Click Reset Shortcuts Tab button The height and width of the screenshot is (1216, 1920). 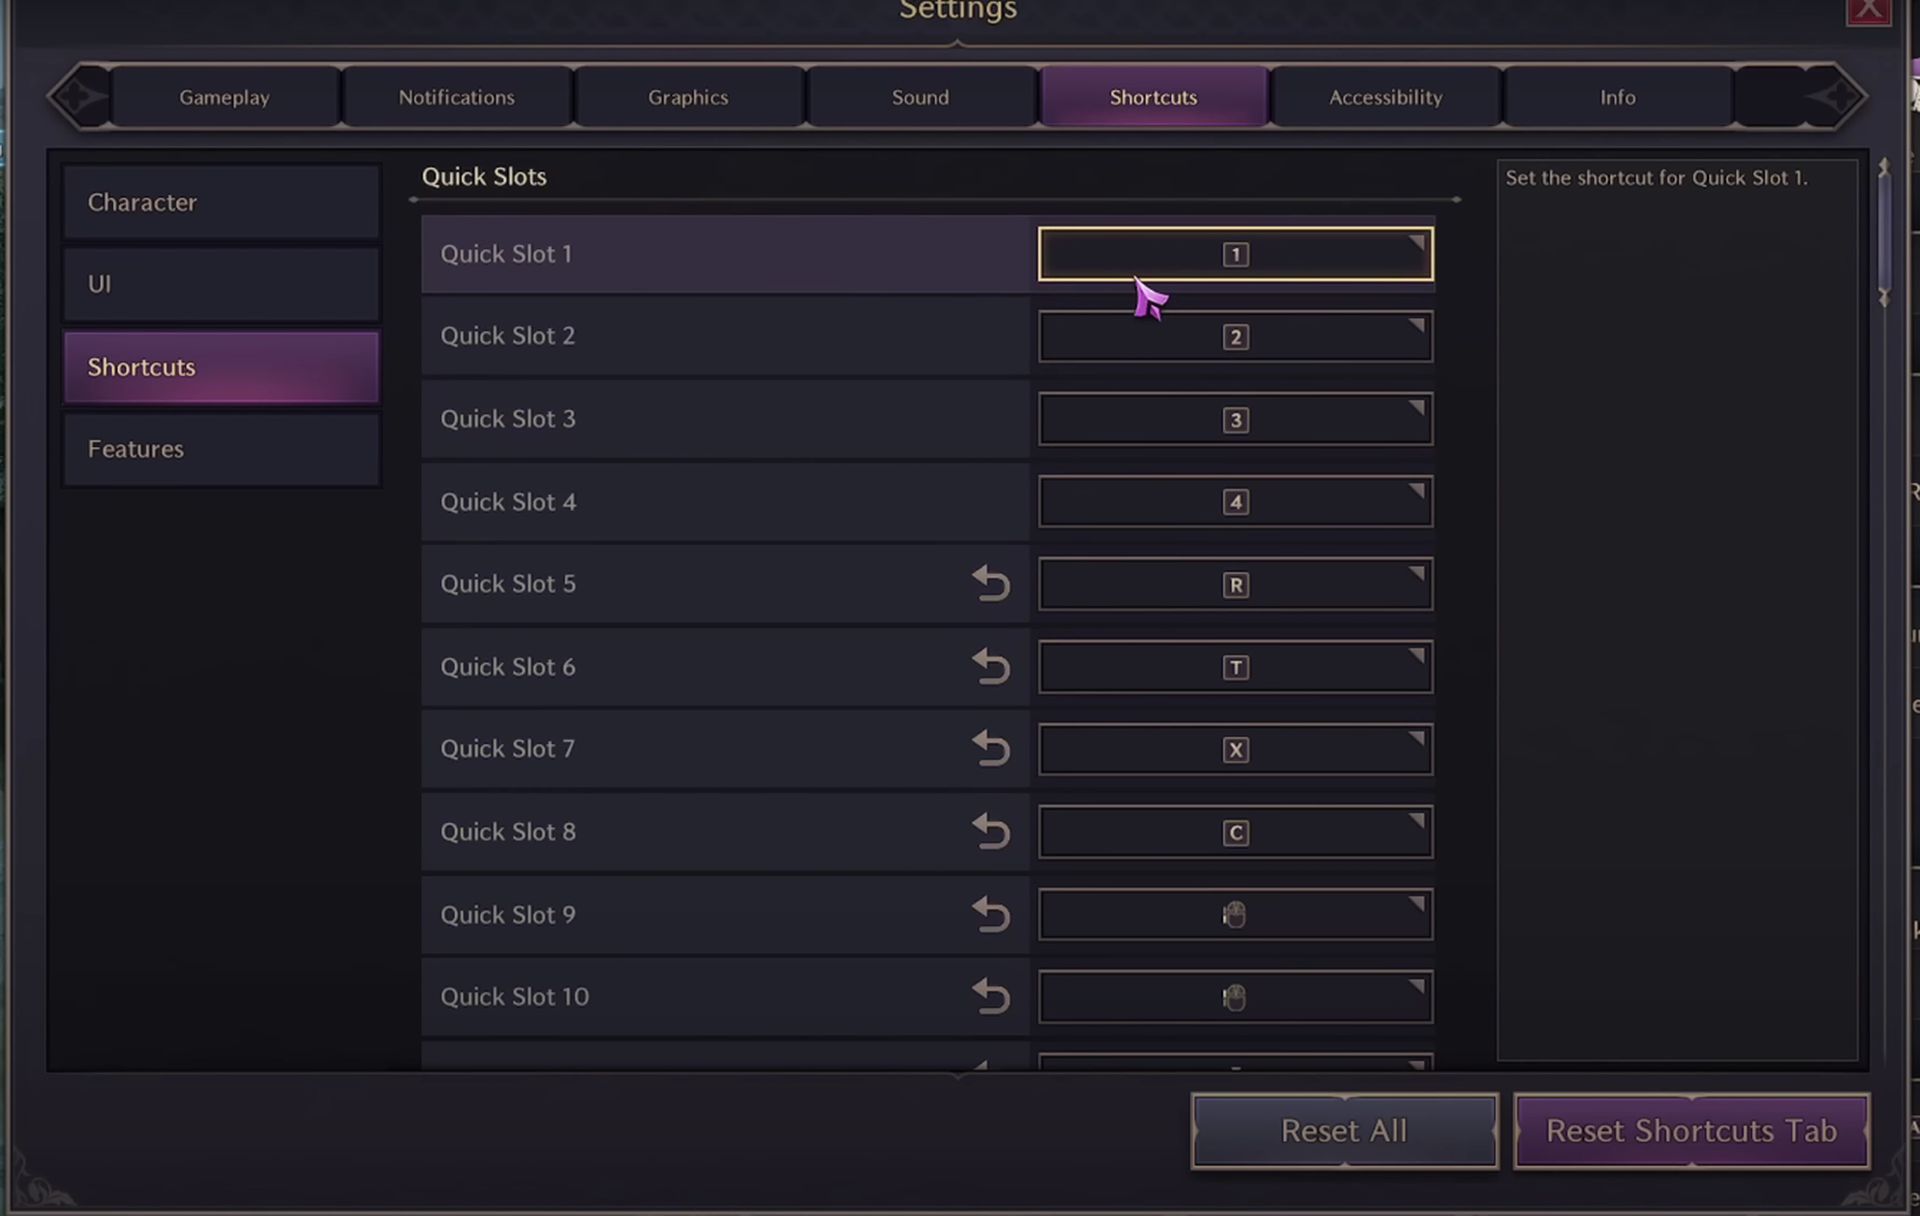click(x=1690, y=1129)
